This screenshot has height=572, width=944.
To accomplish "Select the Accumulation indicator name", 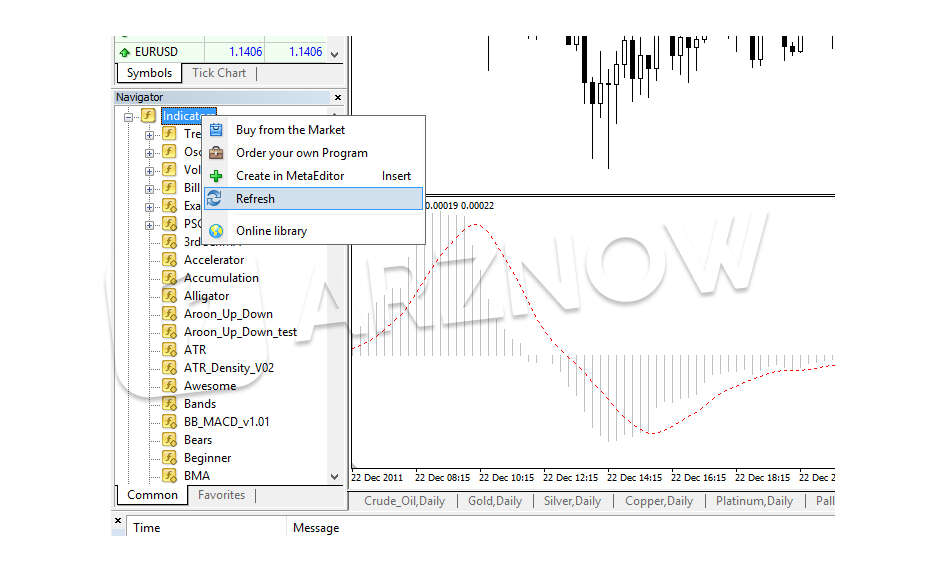I will [x=221, y=278].
